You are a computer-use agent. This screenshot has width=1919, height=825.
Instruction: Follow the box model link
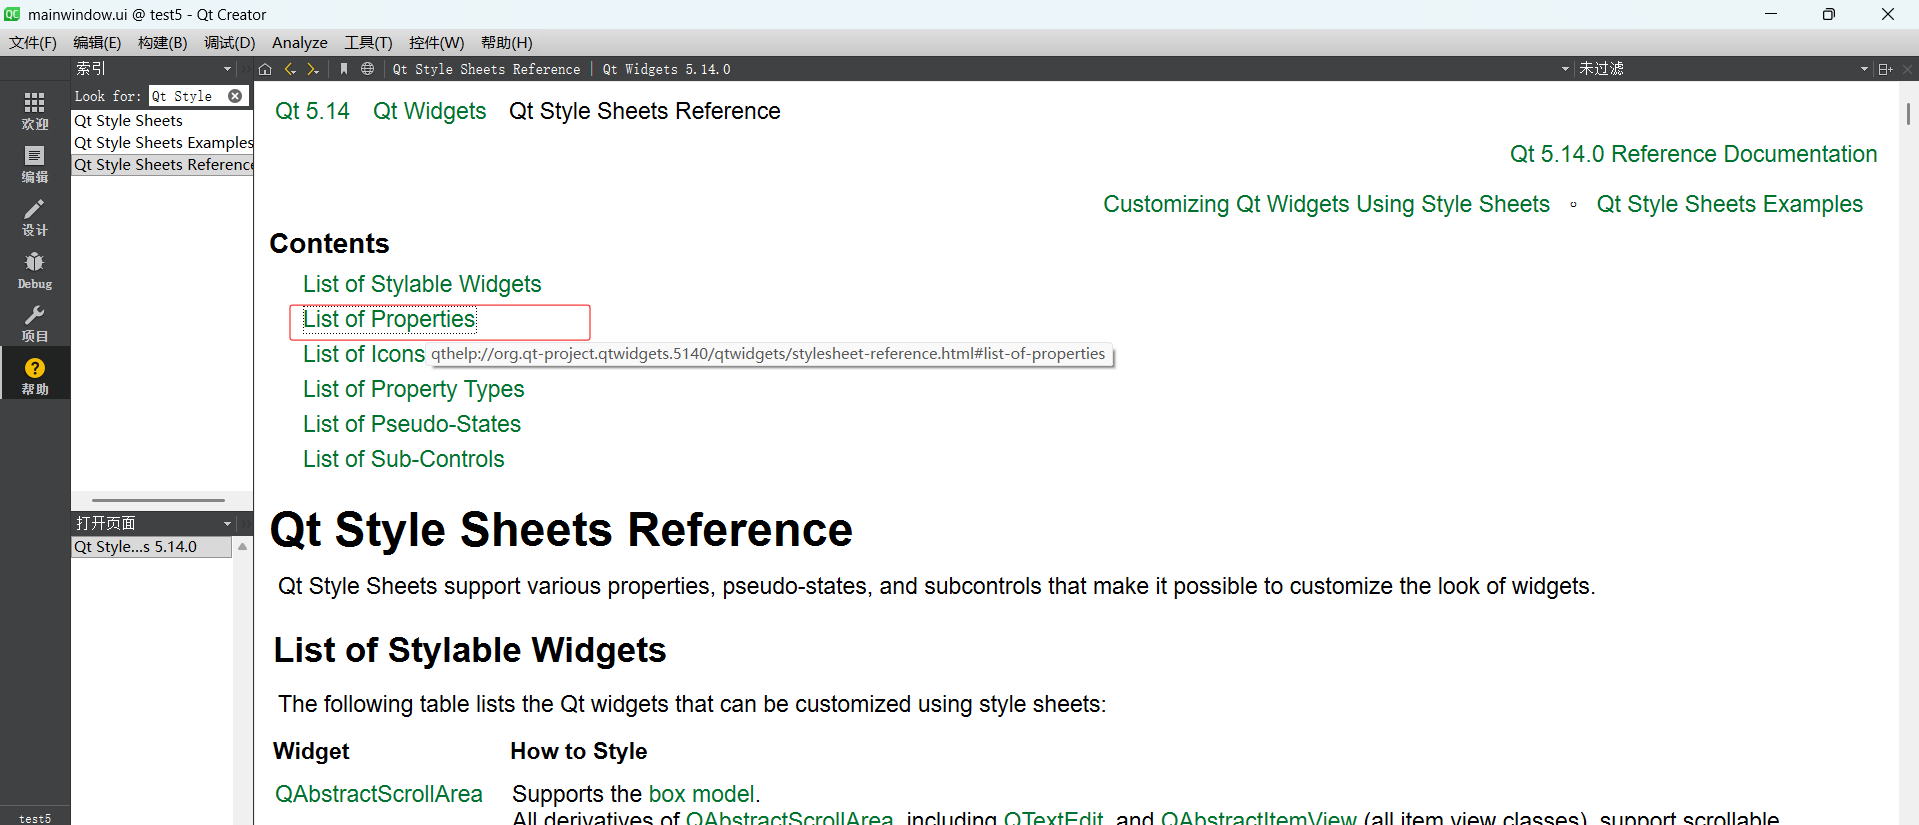701,794
